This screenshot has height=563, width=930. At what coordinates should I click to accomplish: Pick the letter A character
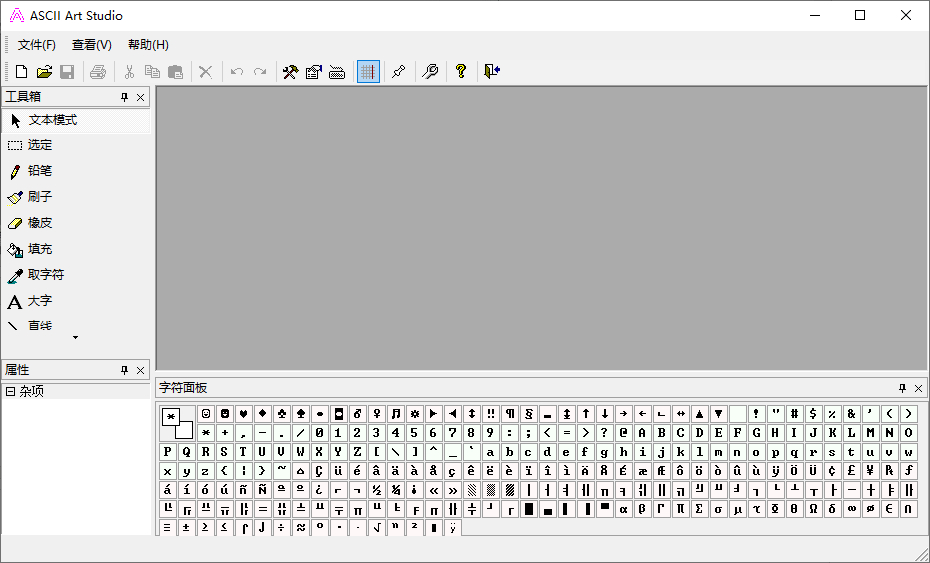tap(642, 432)
